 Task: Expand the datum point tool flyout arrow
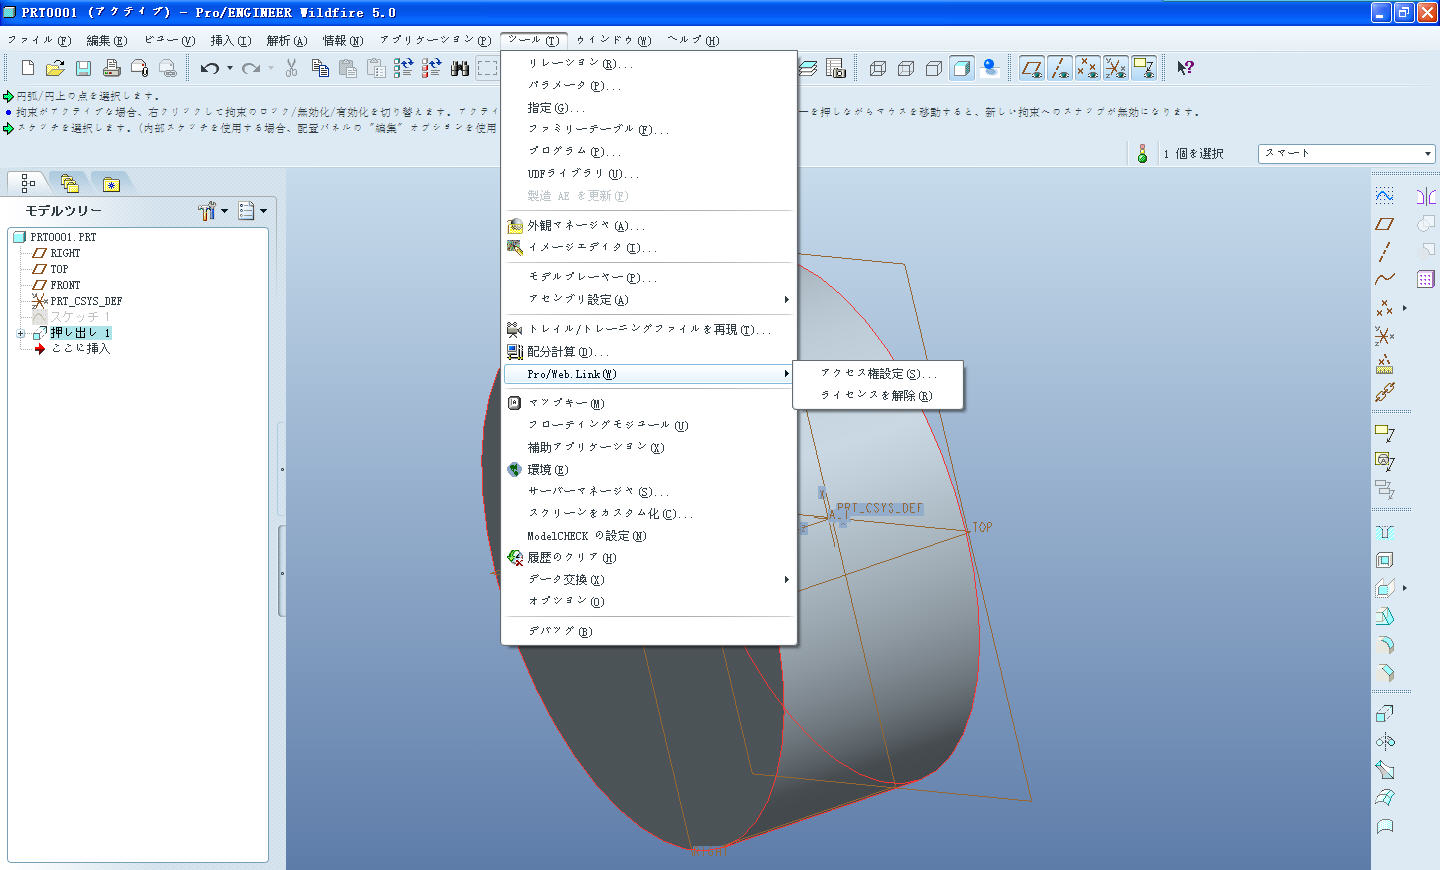pyautogui.click(x=1405, y=308)
